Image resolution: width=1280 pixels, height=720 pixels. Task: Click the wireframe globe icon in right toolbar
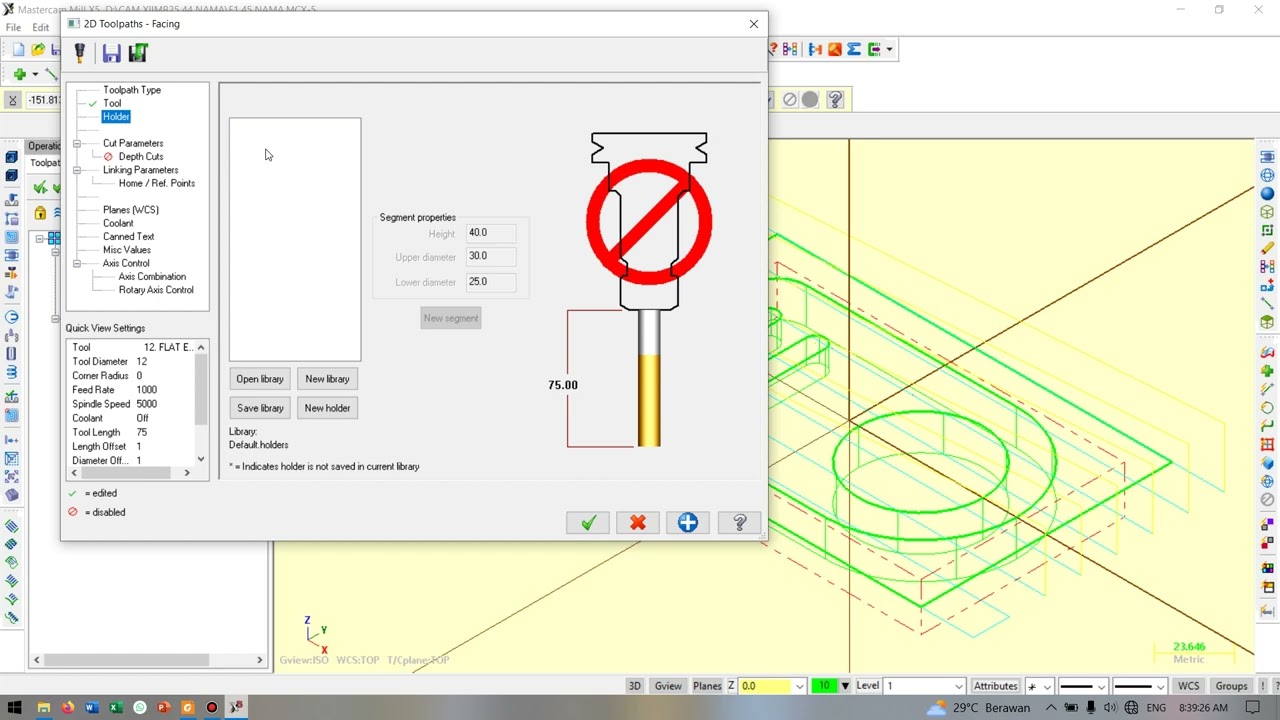[1267, 176]
